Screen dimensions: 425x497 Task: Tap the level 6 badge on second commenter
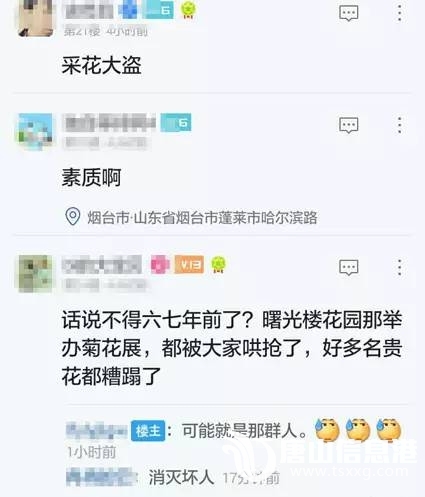(x=176, y=123)
